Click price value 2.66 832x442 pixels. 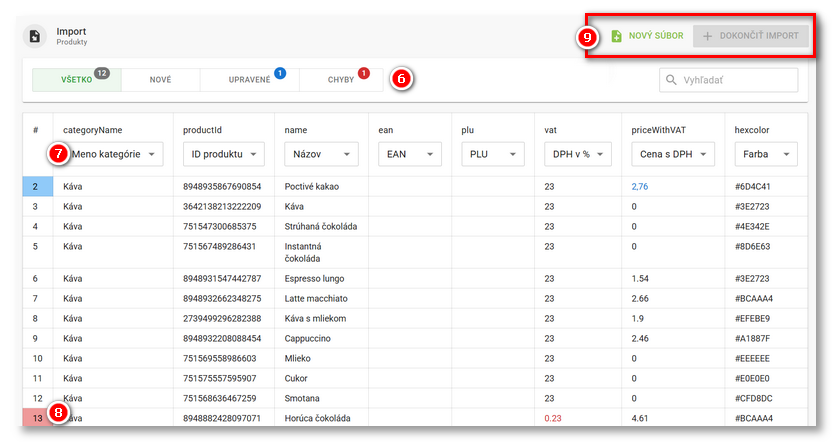[640, 298]
